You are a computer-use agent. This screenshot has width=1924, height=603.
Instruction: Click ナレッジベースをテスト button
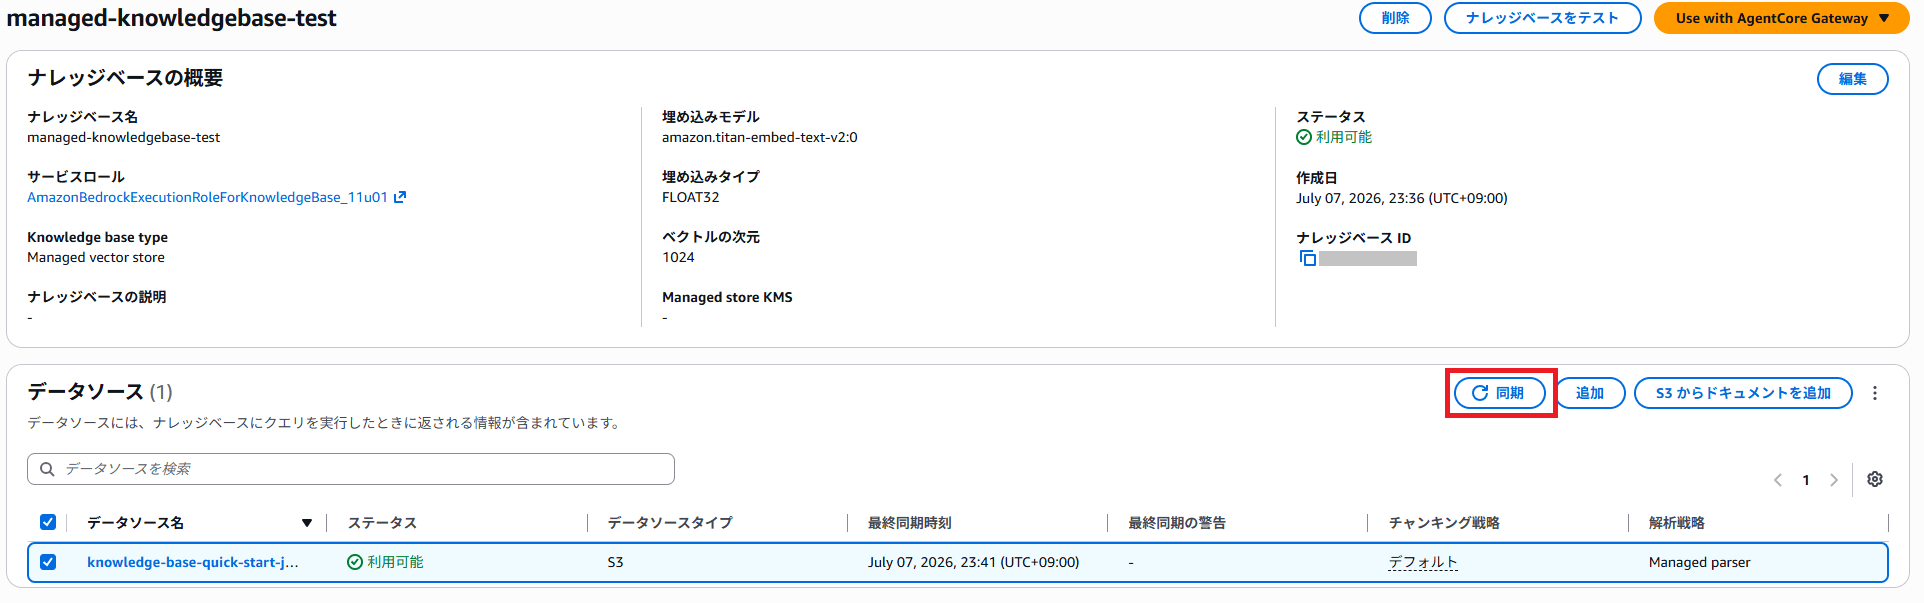(1542, 18)
